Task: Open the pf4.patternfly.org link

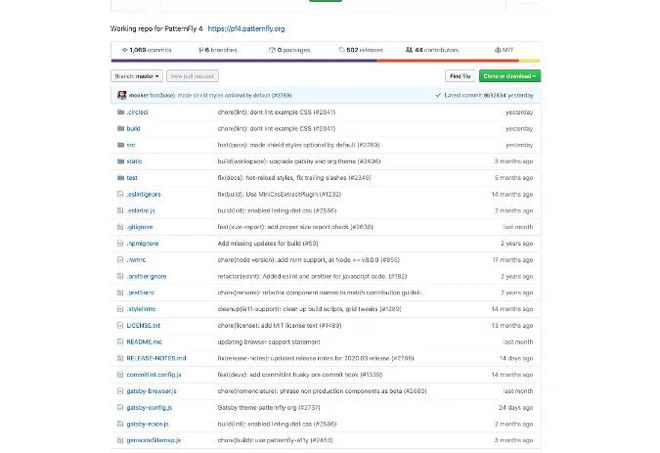Action: [244, 28]
